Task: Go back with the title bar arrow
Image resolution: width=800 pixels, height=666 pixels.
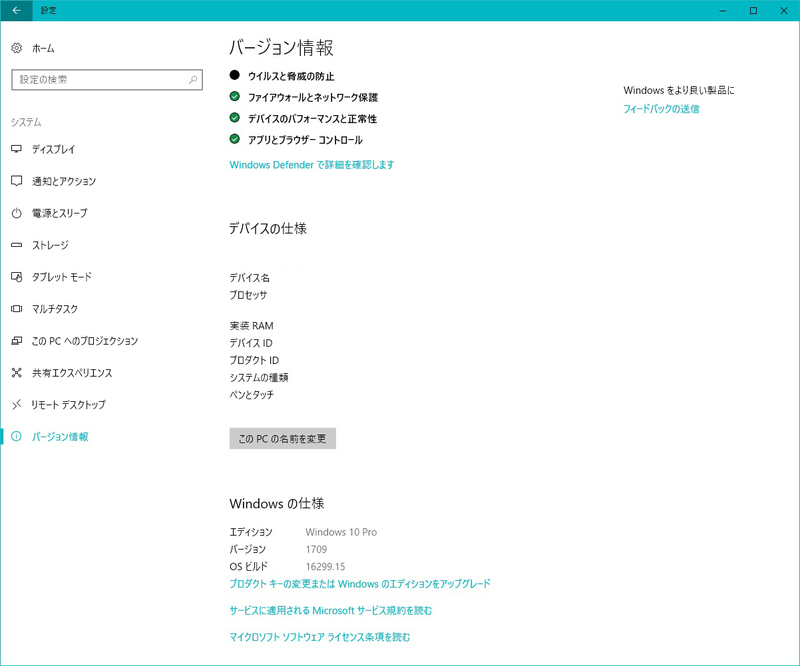Action: pos(16,10)
